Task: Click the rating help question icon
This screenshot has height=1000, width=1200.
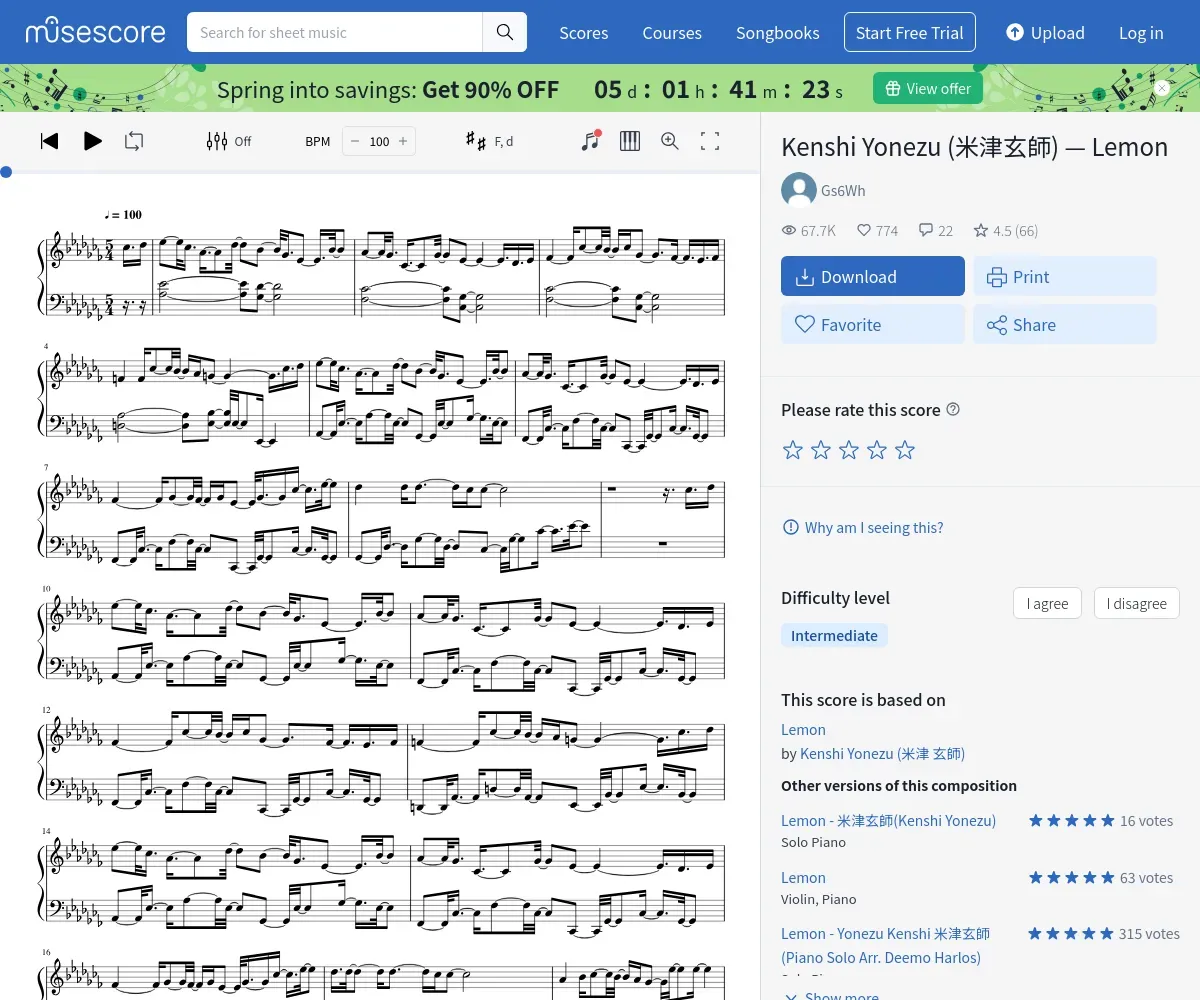Action: tap(953, 409)
